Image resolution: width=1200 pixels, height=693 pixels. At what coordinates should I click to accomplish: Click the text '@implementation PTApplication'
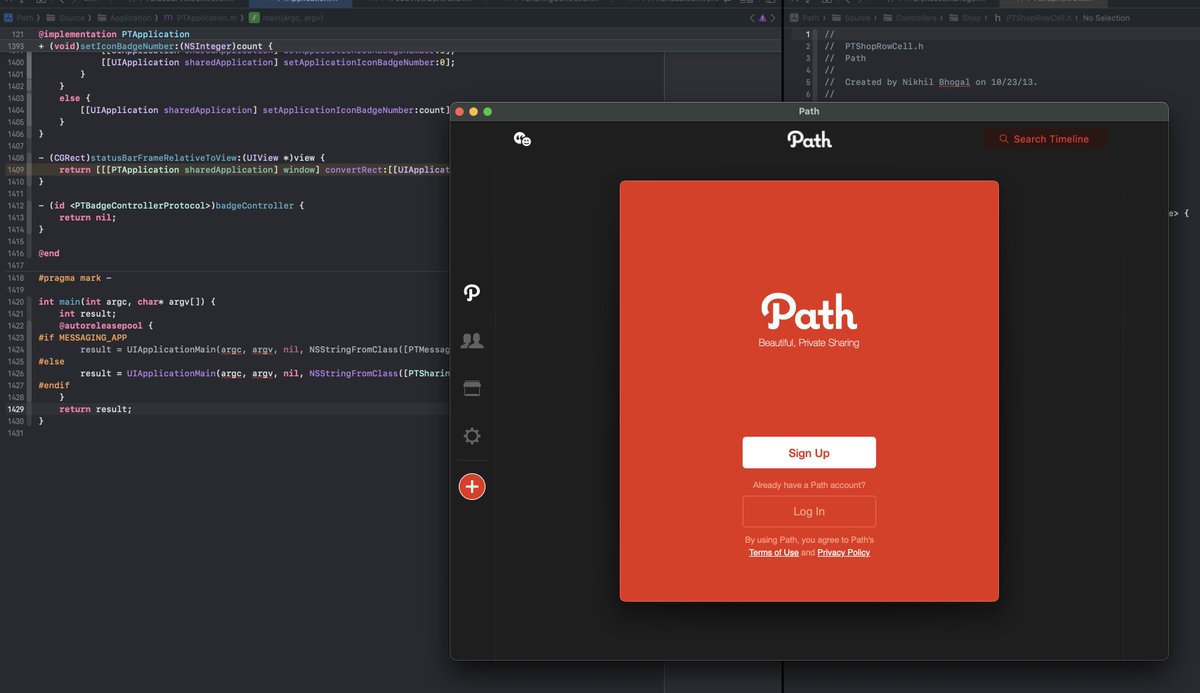click(113, 34)
